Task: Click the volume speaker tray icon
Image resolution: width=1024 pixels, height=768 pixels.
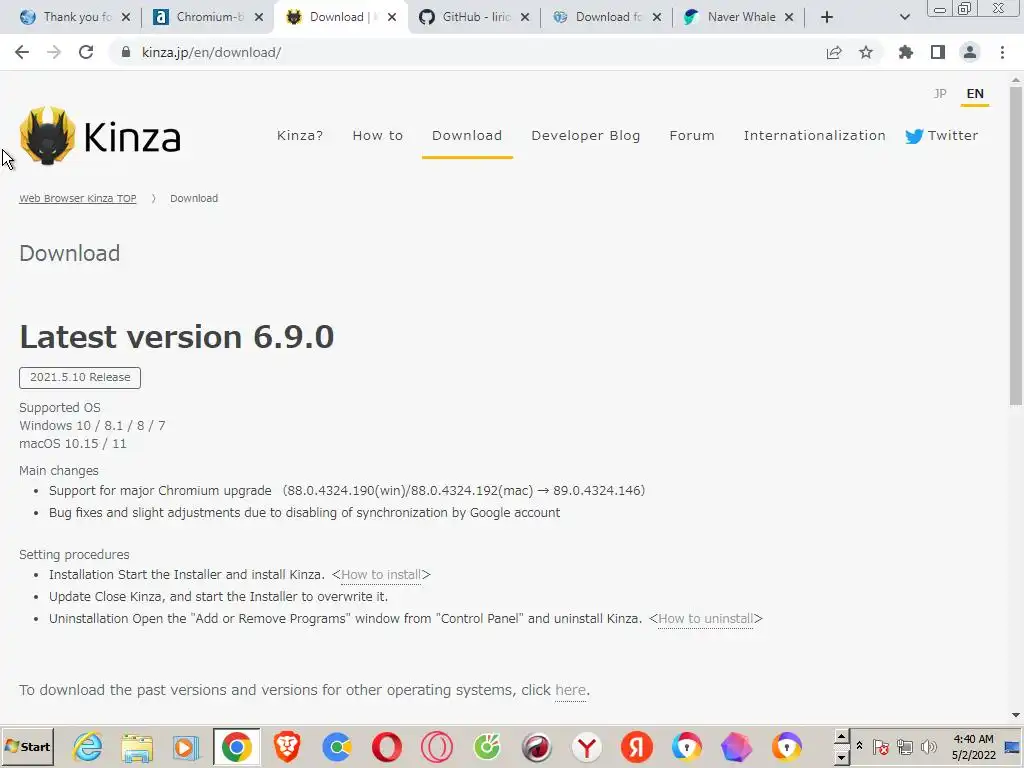Action: [928, 746]
